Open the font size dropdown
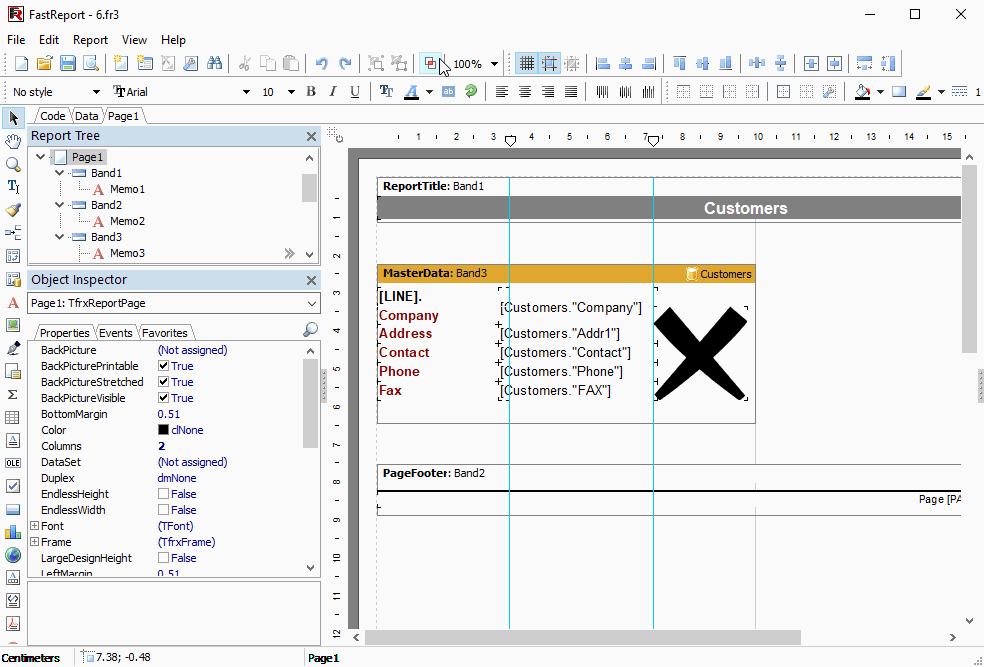Image resolution: width=984 pixels, height=667 pixels. pos(291,92)
